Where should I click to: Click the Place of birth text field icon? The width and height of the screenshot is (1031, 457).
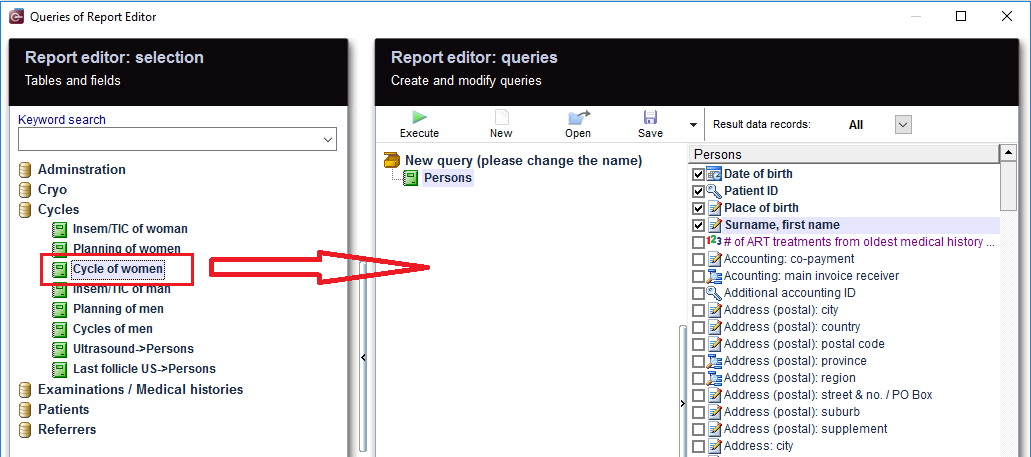[714, 208]
